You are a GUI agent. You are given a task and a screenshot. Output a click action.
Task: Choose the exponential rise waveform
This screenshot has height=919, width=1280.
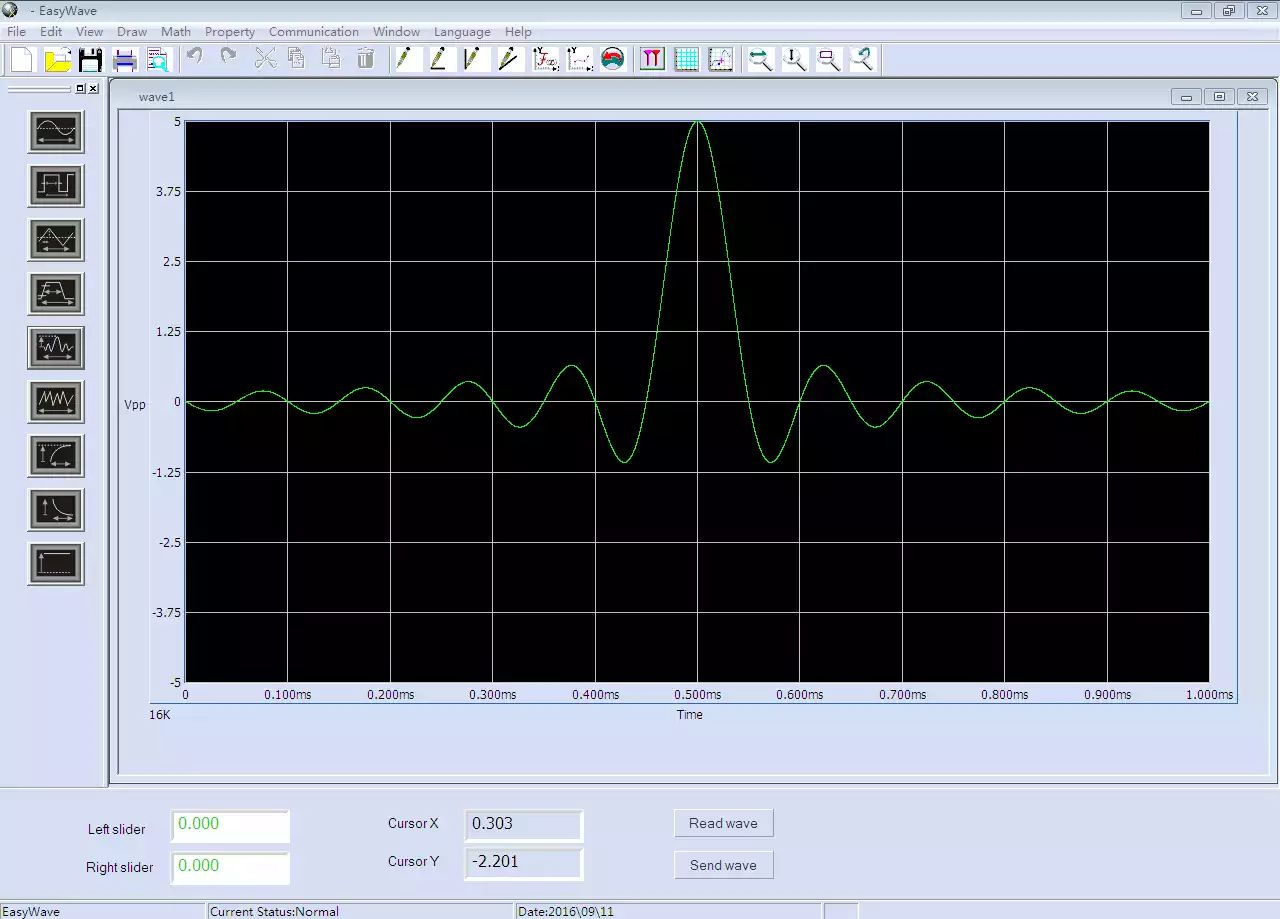(56, 456)
